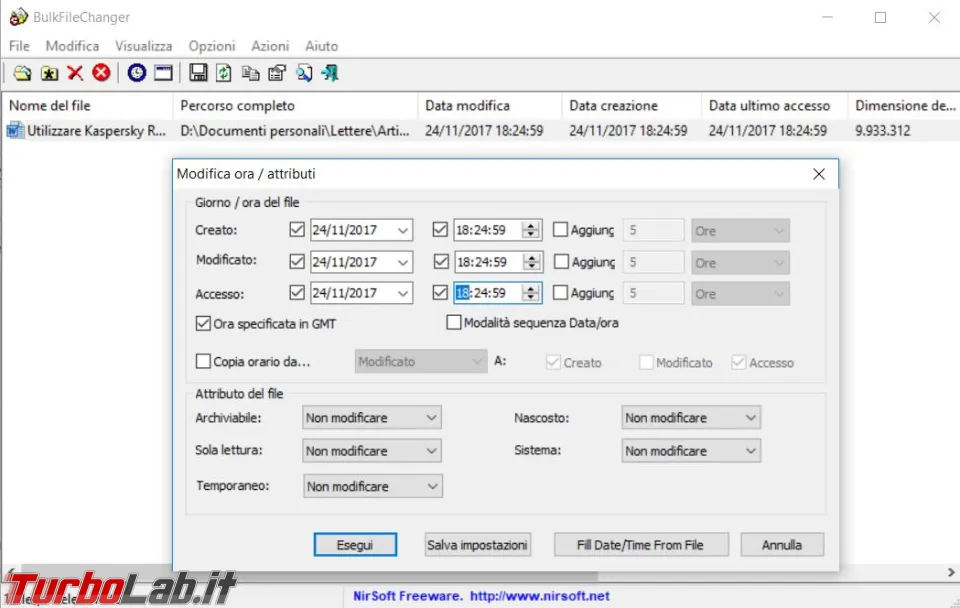Viewport: 960px width, 608px height.
Task: Refresh the file list using the green arrows icon
Action: click(224, 73)
